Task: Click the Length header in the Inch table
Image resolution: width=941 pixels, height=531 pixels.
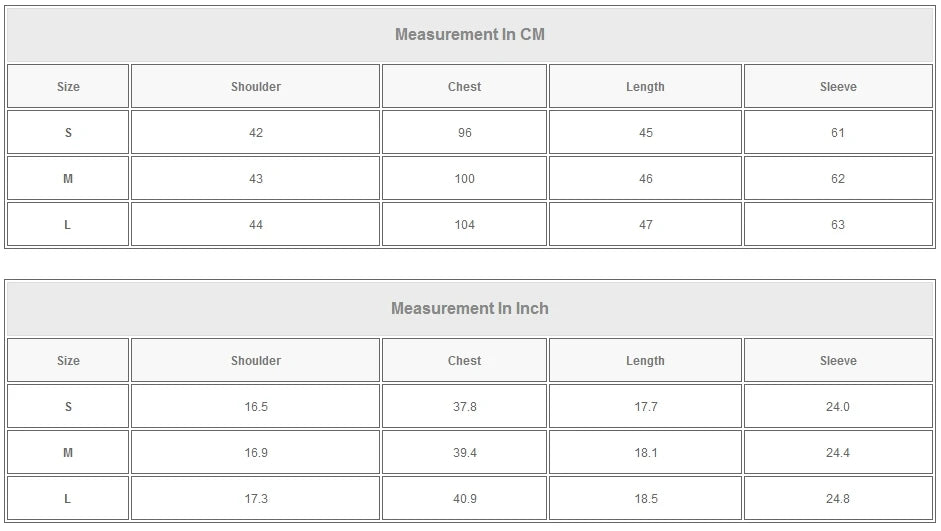Action: point(645,361)
